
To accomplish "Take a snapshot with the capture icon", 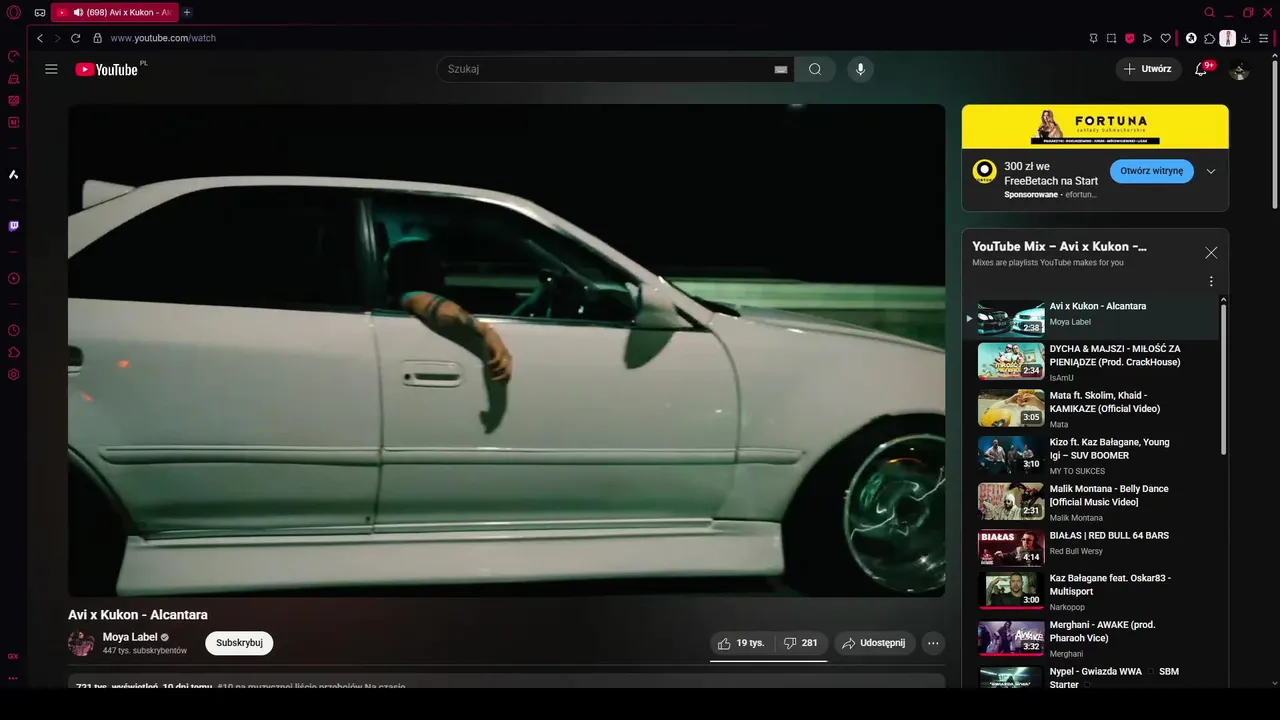I will tap(1111, 38).
